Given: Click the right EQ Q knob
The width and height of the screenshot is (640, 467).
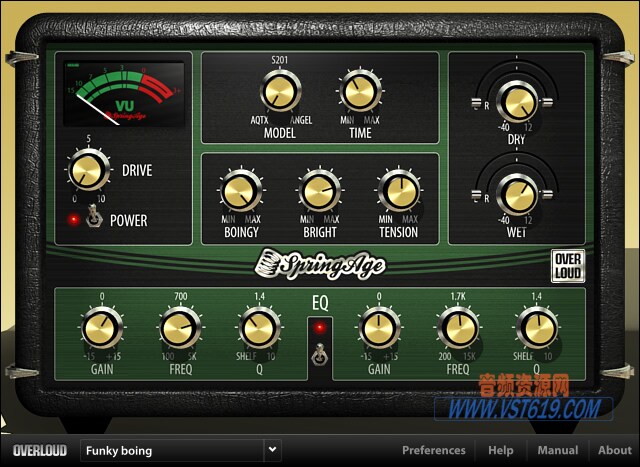Looking at the screenshot, I should click(536, 327).
